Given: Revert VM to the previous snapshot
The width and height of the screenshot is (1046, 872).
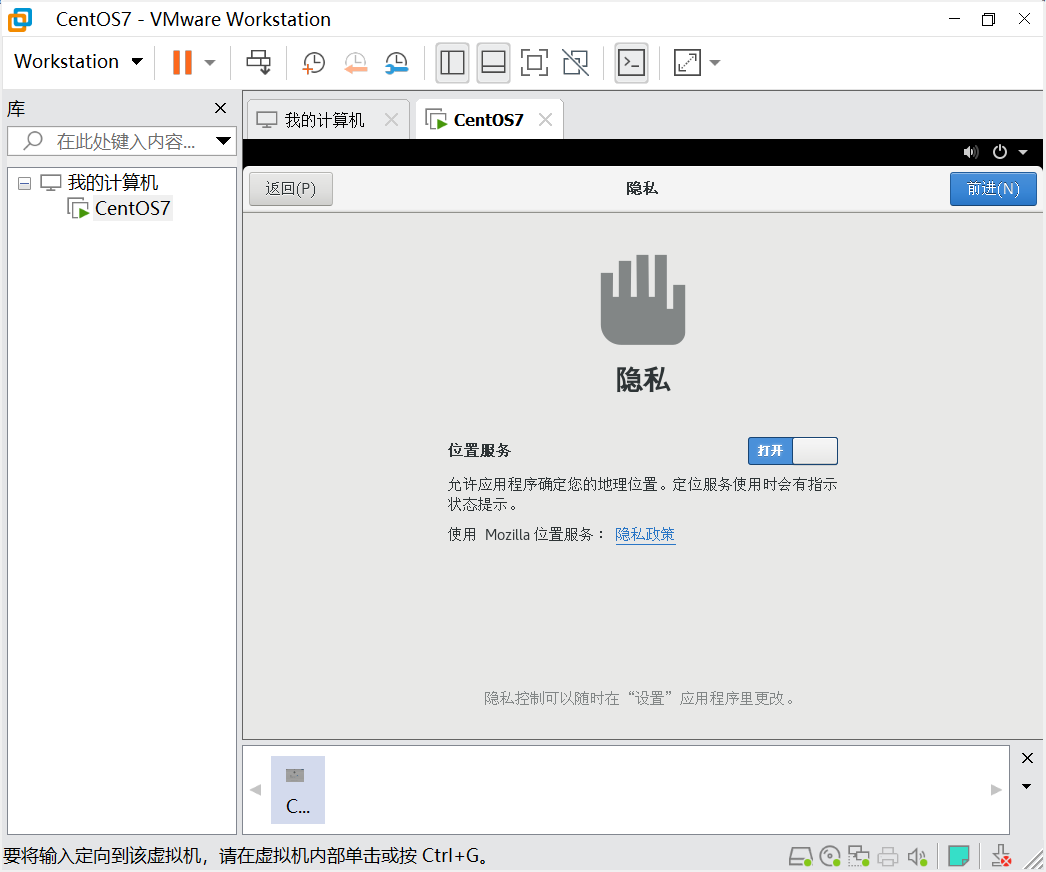Looking at the screenshot, I should pyautogui.click(x=356, y=63).
